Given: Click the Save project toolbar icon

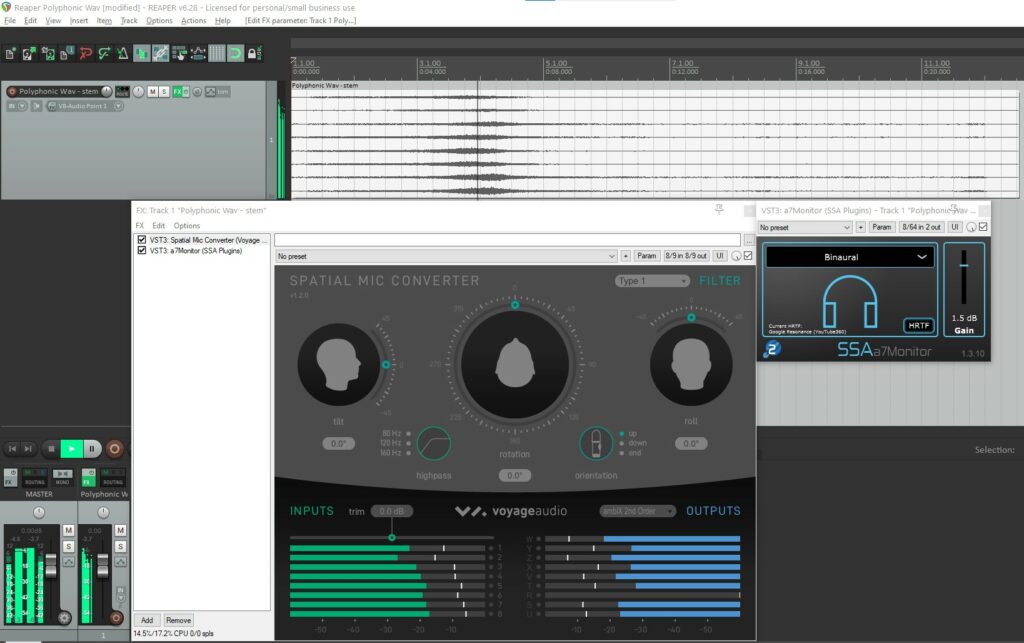Looking at the screenshot, I should tap(48, 54).
